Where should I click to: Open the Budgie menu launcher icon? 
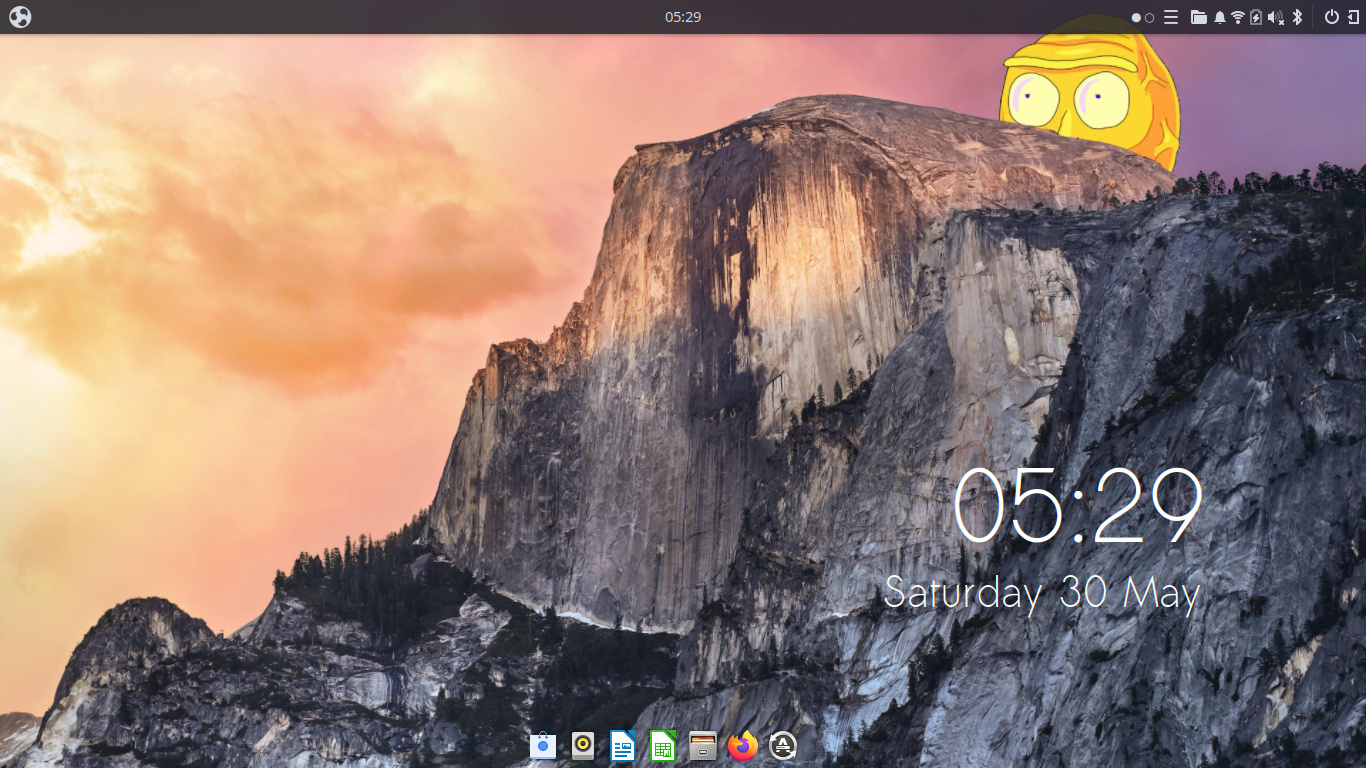(x=20, y=17)
